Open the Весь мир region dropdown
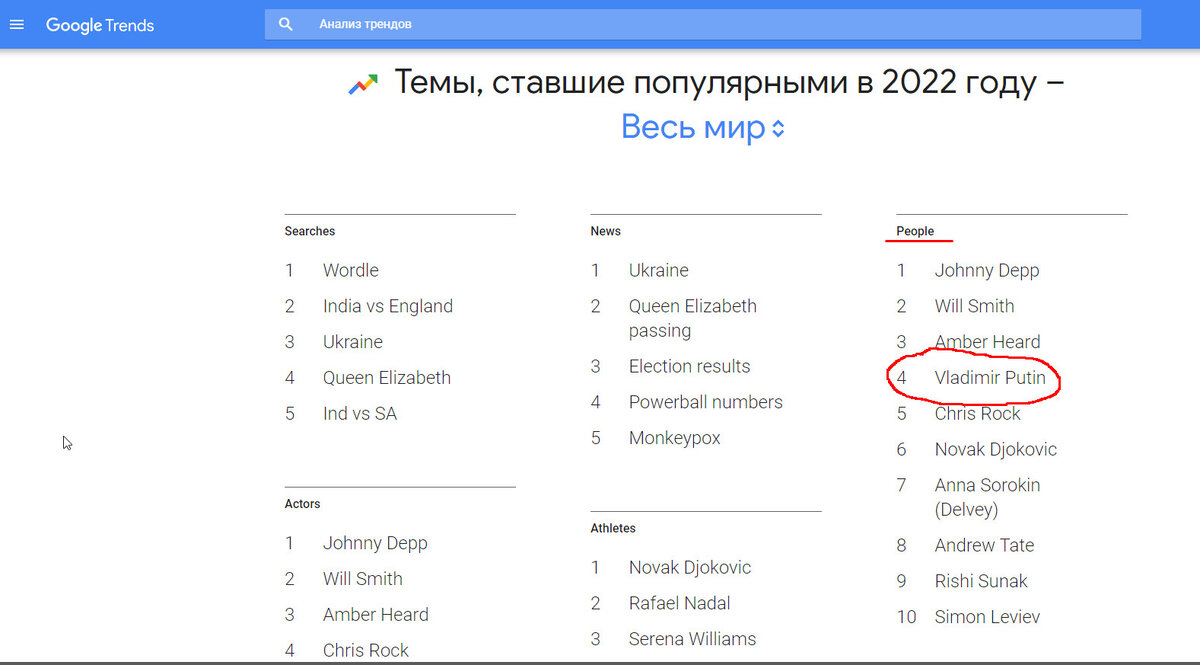Image resolution: width=1200 pixels, height=665 pixels. click(x=703, y=128)
